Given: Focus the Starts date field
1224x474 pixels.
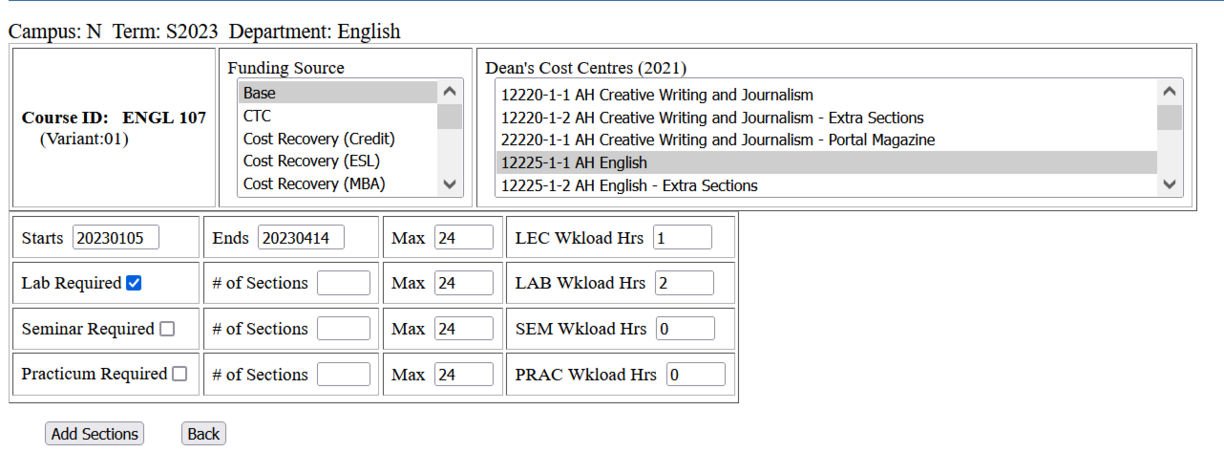Looking at the screenshot, I should [x=115, y=238].
